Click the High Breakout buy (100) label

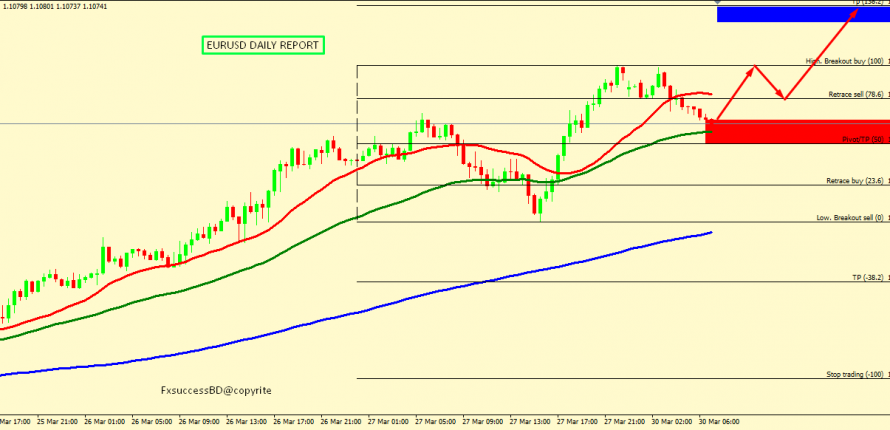point(844,61)
